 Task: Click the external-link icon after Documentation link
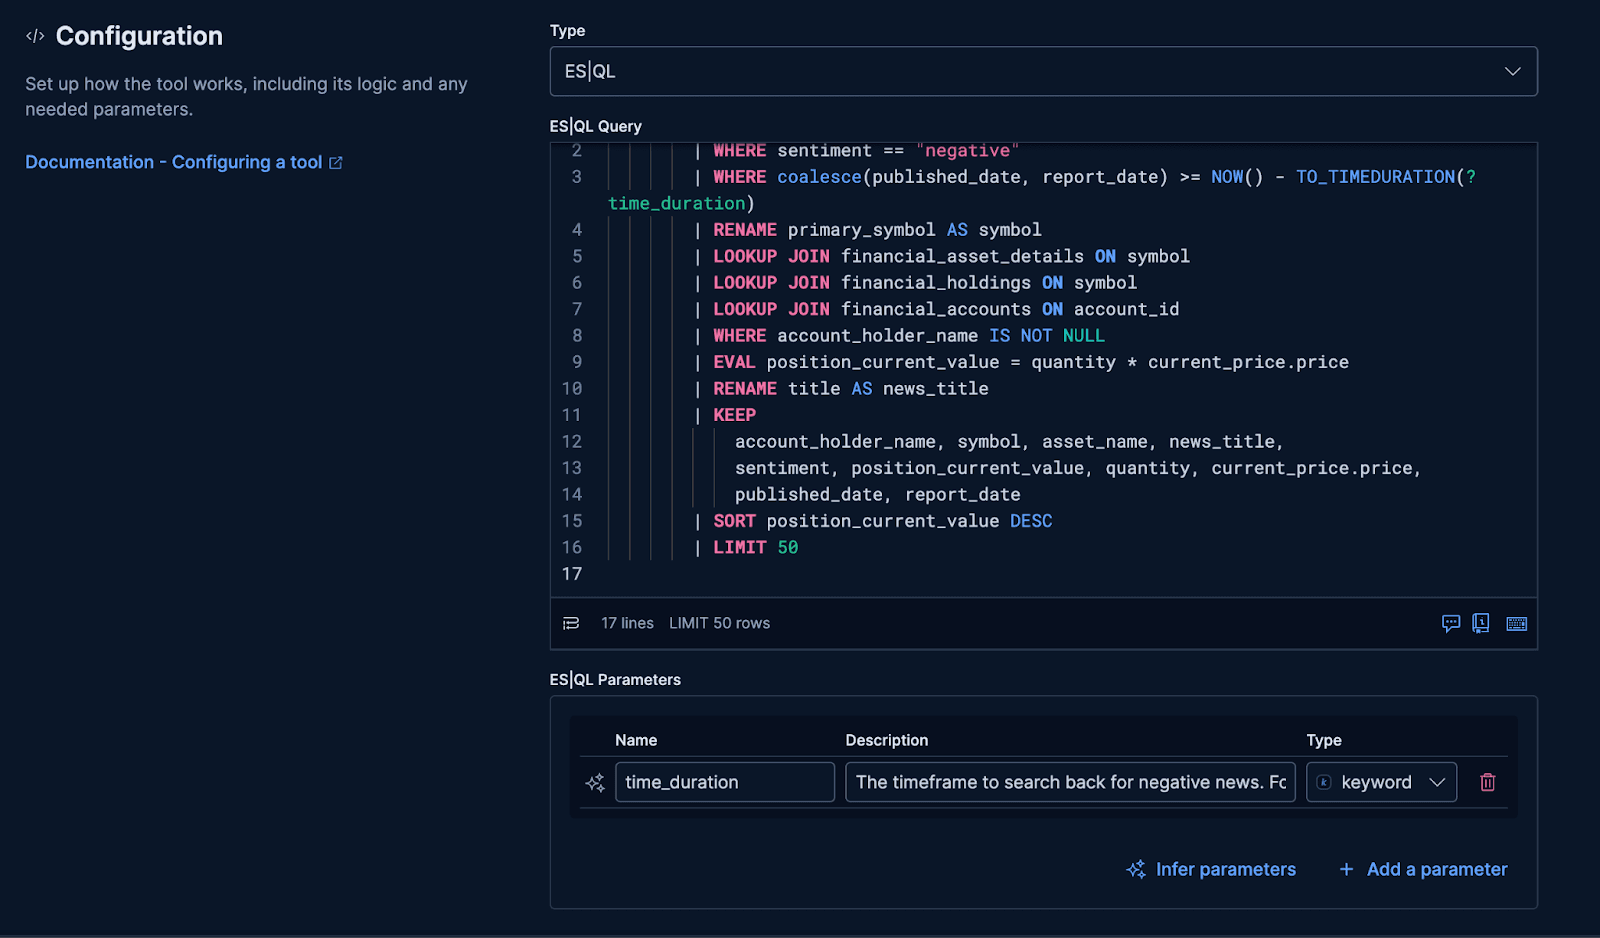pos(335,162)
